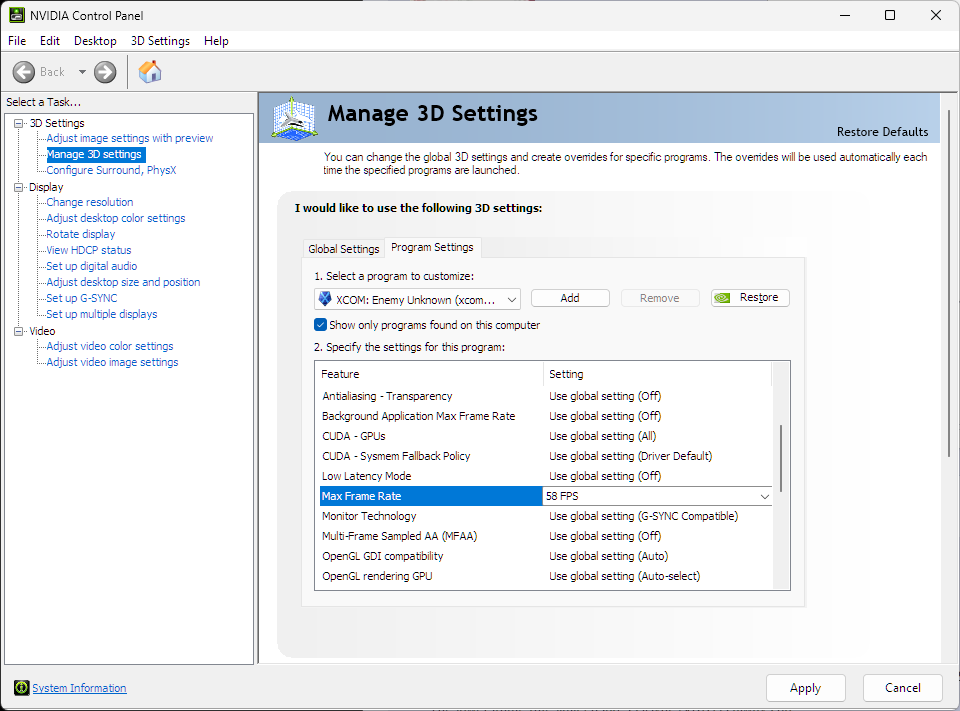Click Monitor Technology G-SYNC Compatible setting value
960x711 pixels.
click(x=643, y=516)
